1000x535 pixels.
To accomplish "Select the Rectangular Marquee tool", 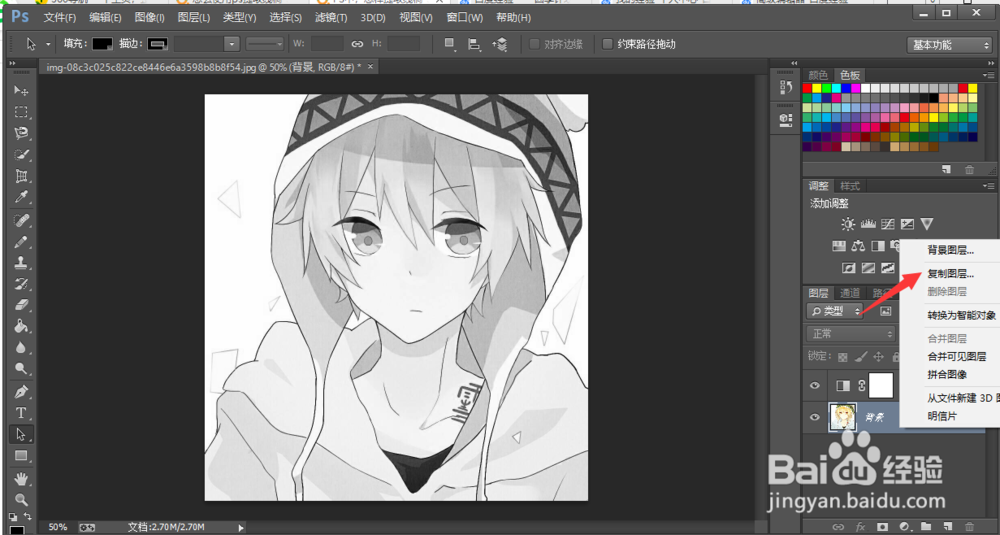I will (x=21, y=112).
